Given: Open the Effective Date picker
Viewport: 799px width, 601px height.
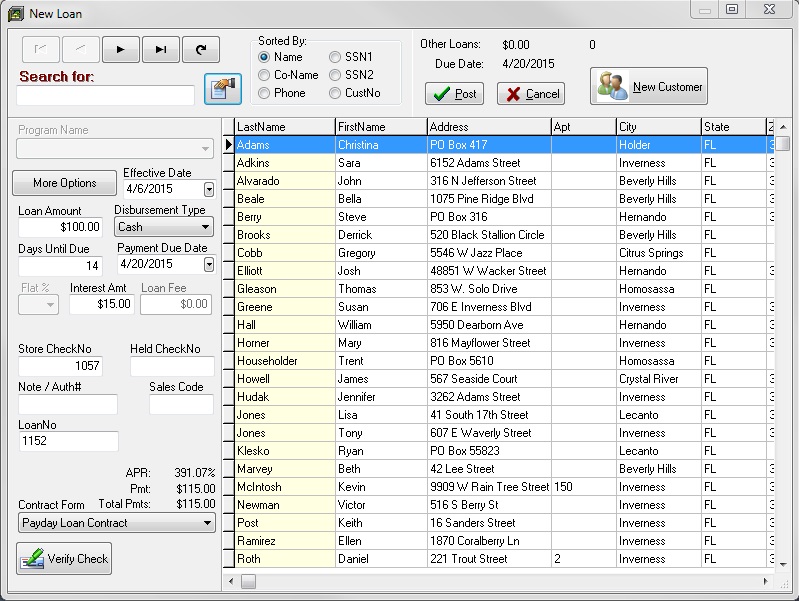Looking at the screenshot, I should pyautogui.click(x=209, y=190).
